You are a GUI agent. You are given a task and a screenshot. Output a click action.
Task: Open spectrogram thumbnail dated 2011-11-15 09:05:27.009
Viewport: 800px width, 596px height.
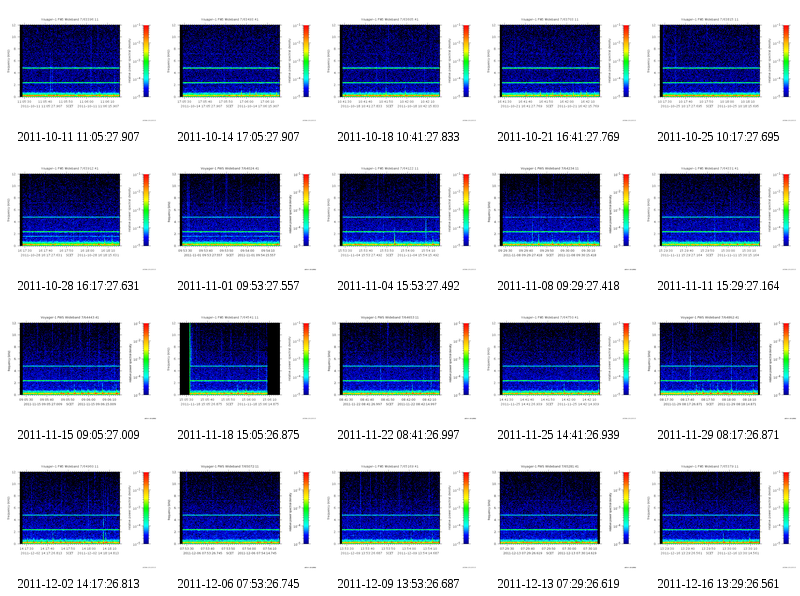80,367
